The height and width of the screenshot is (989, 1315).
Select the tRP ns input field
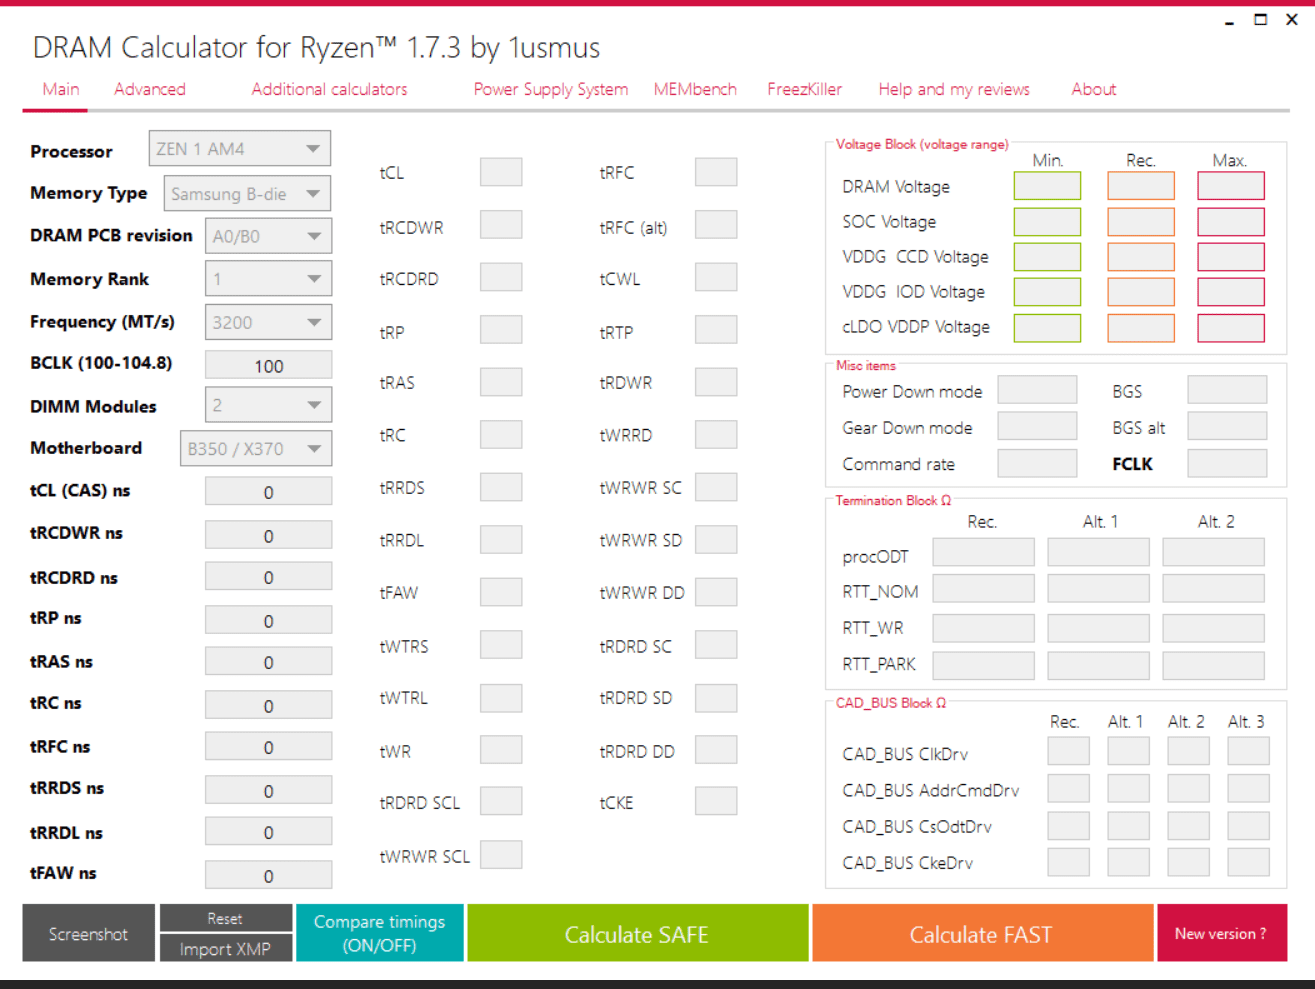pos(268,620)
